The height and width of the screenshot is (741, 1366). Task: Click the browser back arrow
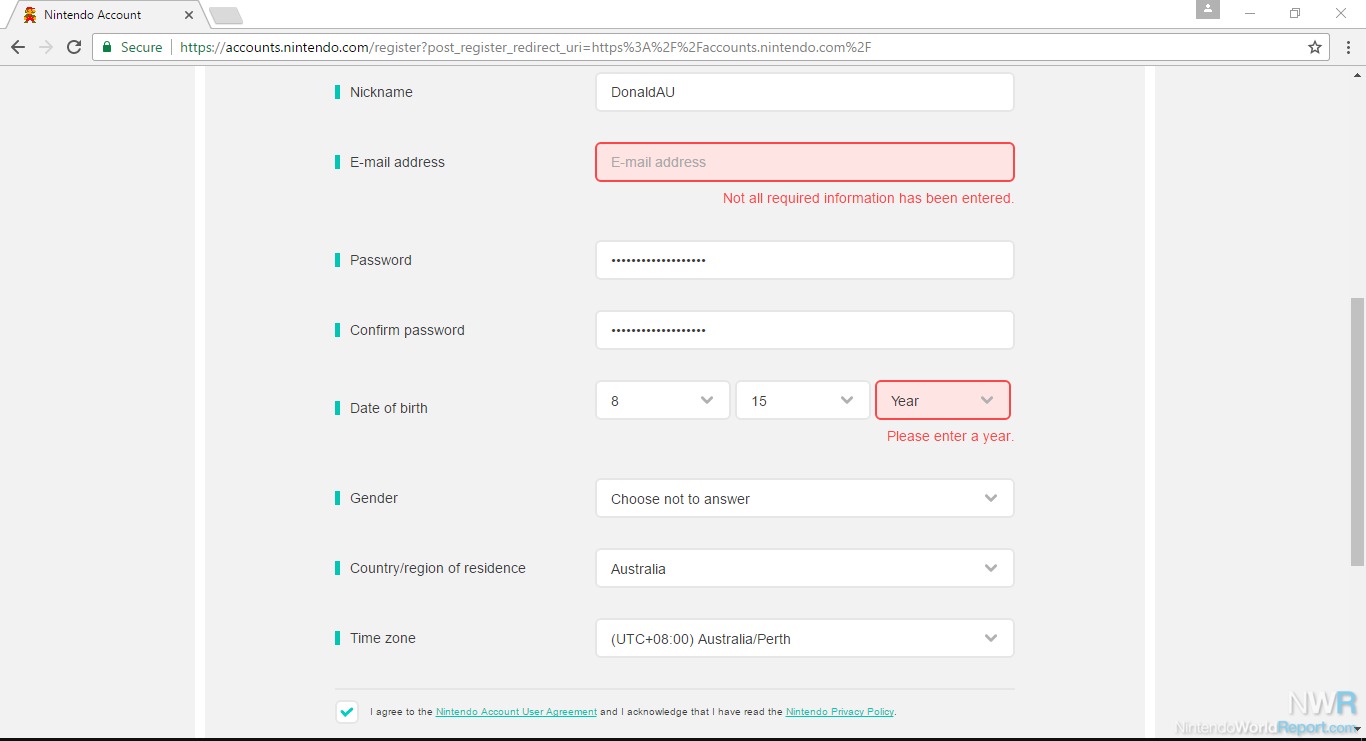click(18, 47)
